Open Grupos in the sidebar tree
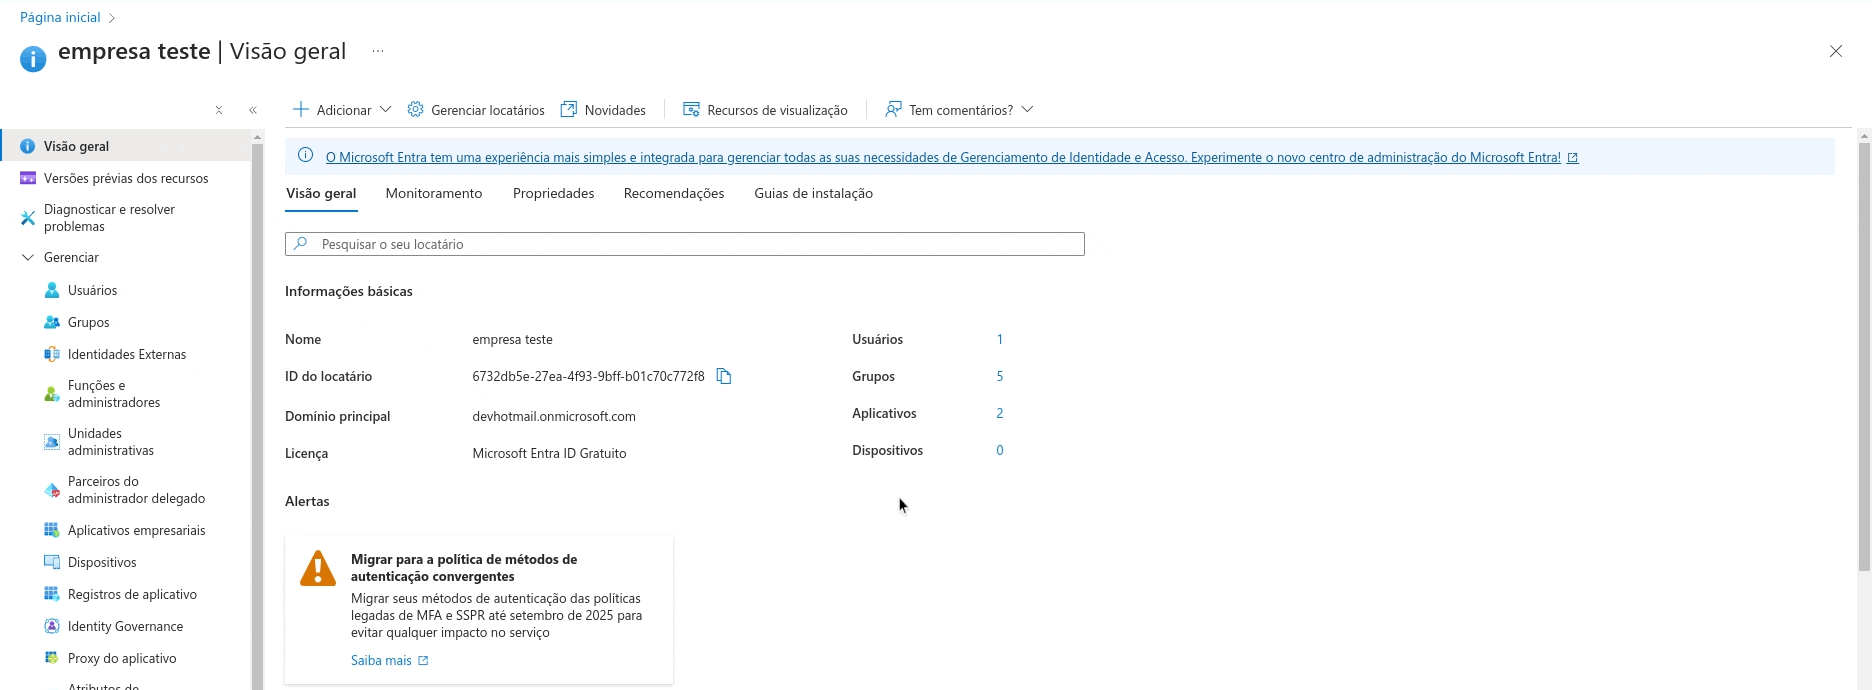1872x690 pixels. pyautogui.click(x=89, y=322)
